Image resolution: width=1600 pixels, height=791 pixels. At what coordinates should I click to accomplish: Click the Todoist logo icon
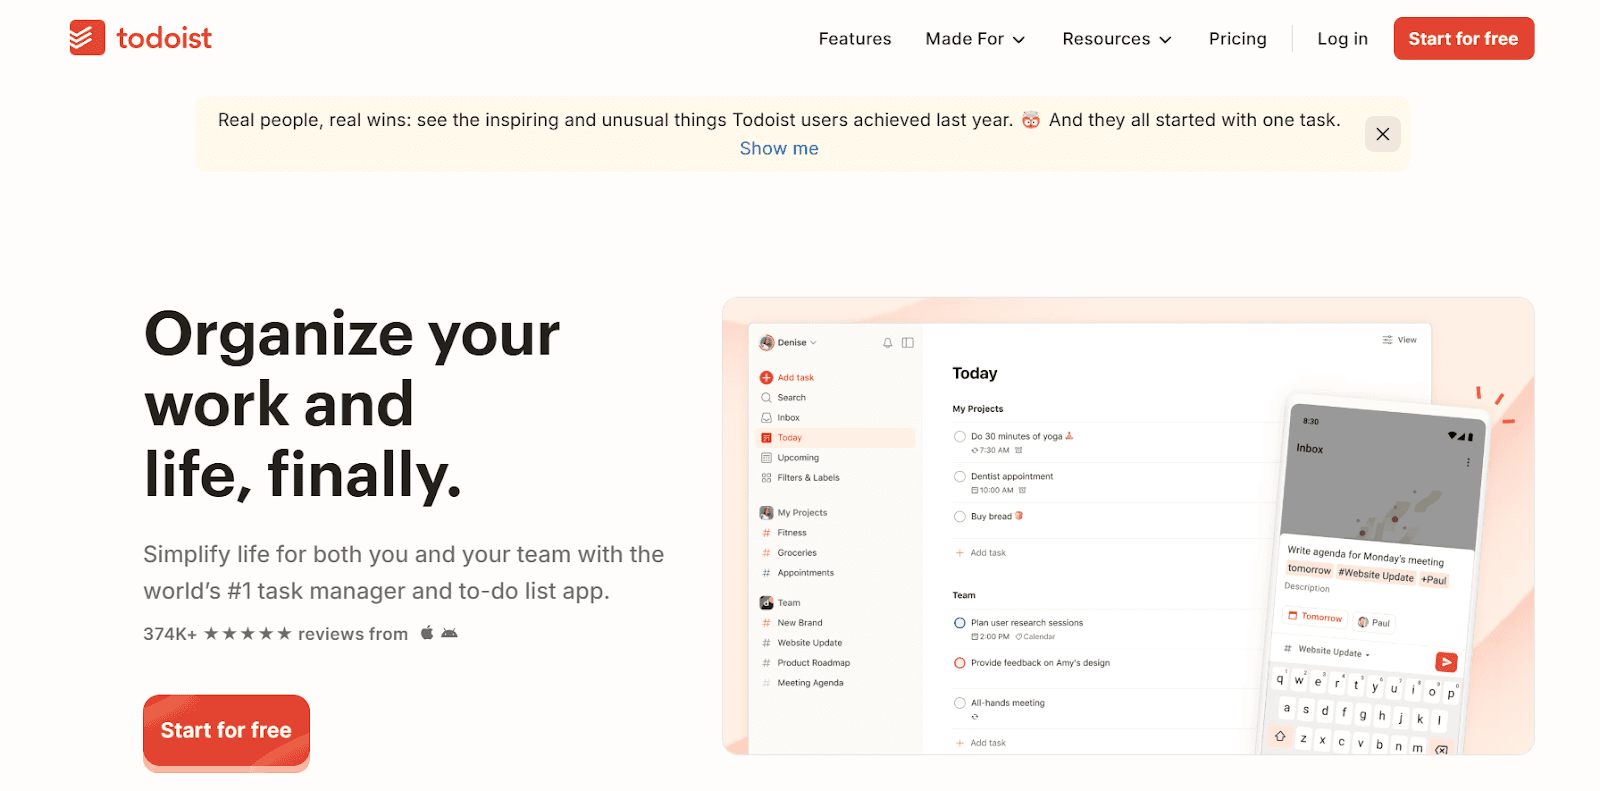pyautogui.click(x=87, y=38)
